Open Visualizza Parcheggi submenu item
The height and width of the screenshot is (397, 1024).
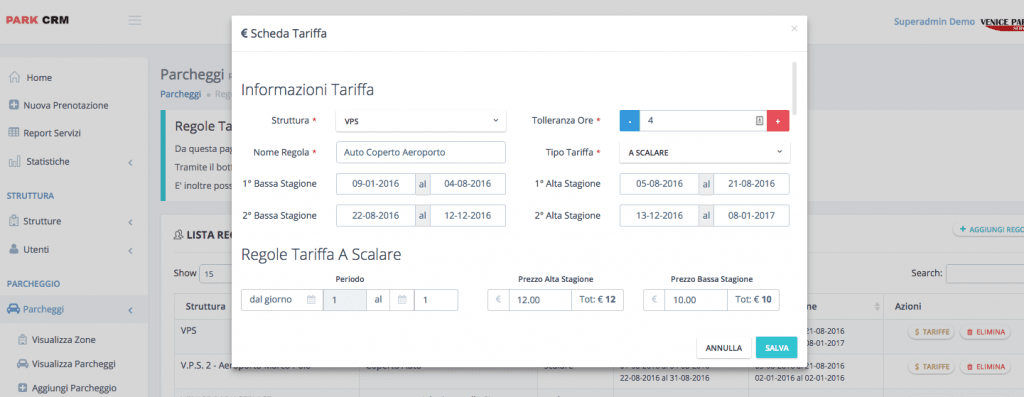(x=74, y=364)
